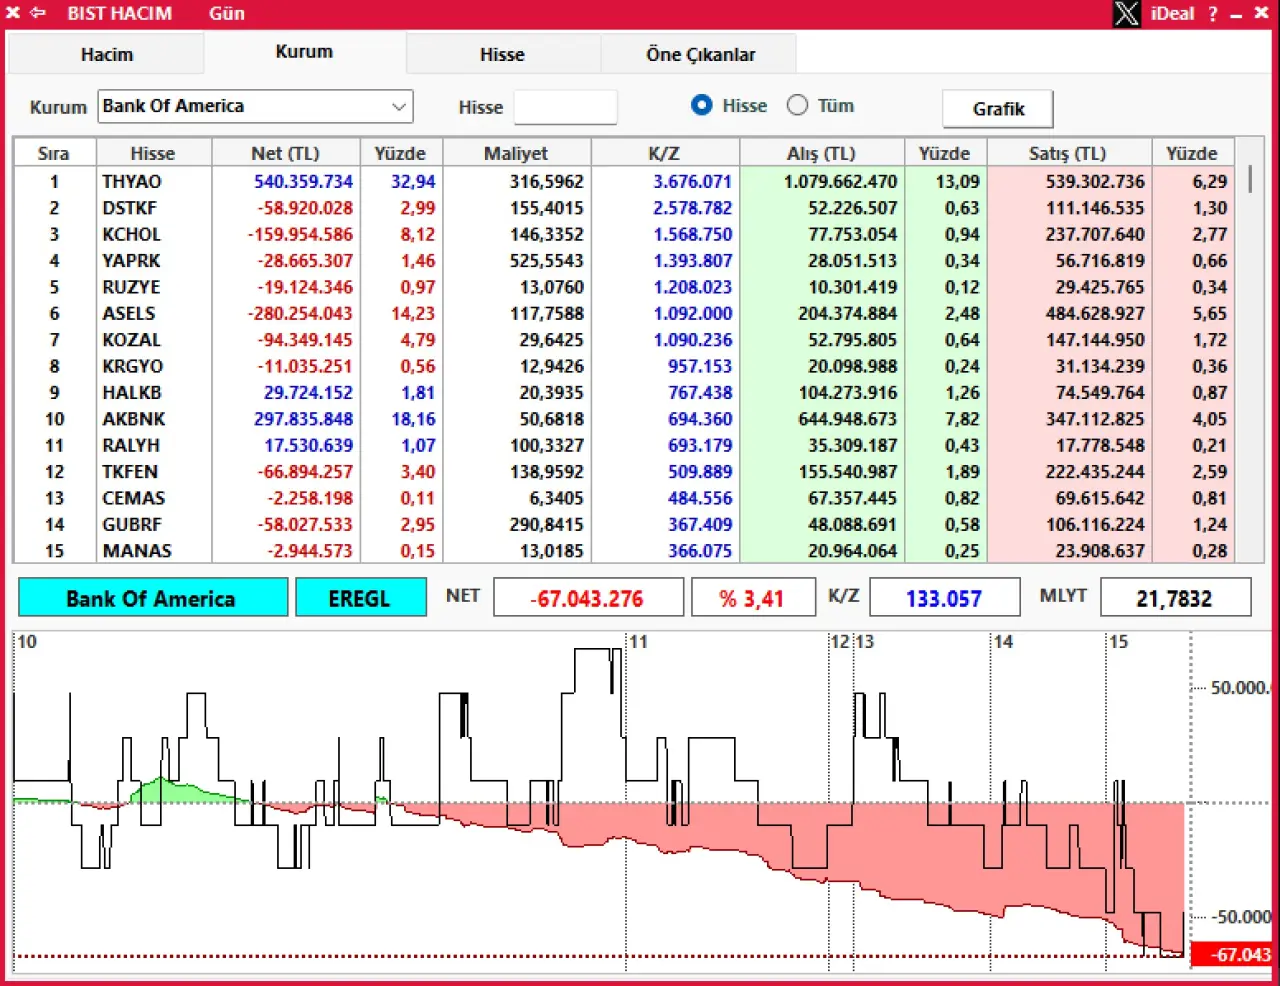Switch to the Kurum tab
The height and width of the screenshot is (986, 1280).
pyautogui.click(x=304, y=52)
